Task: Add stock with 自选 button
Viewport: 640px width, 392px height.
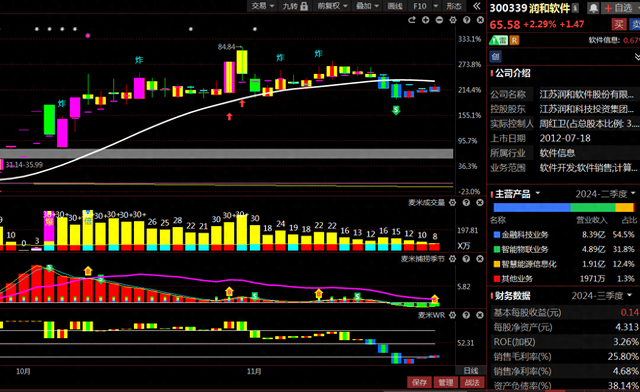Action: tap(619, 8)
